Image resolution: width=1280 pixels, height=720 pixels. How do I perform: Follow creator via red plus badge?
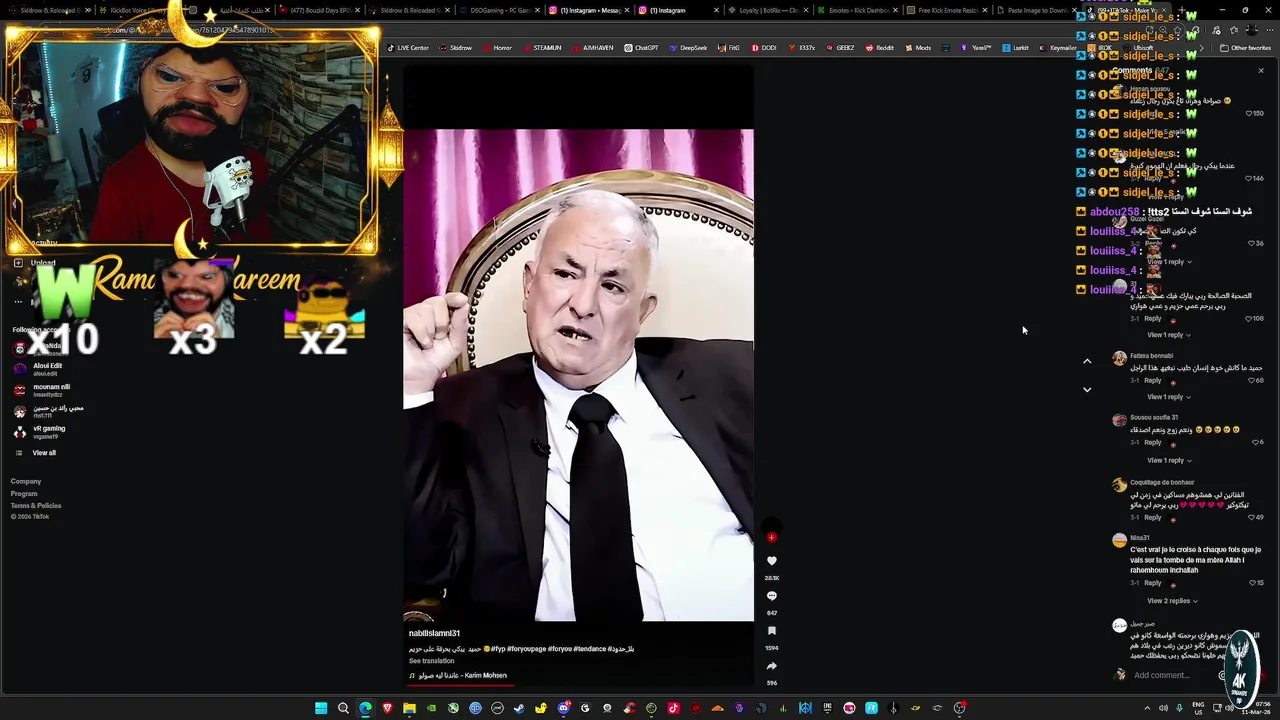coord(771,538)
